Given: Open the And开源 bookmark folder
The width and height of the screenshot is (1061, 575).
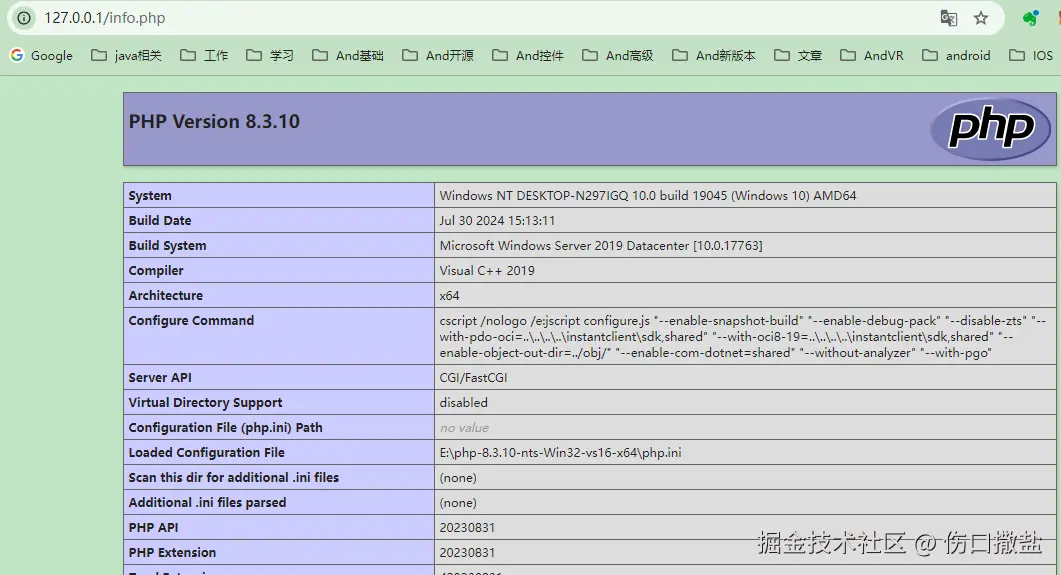Looking at the screenshot, I should 438,55.
